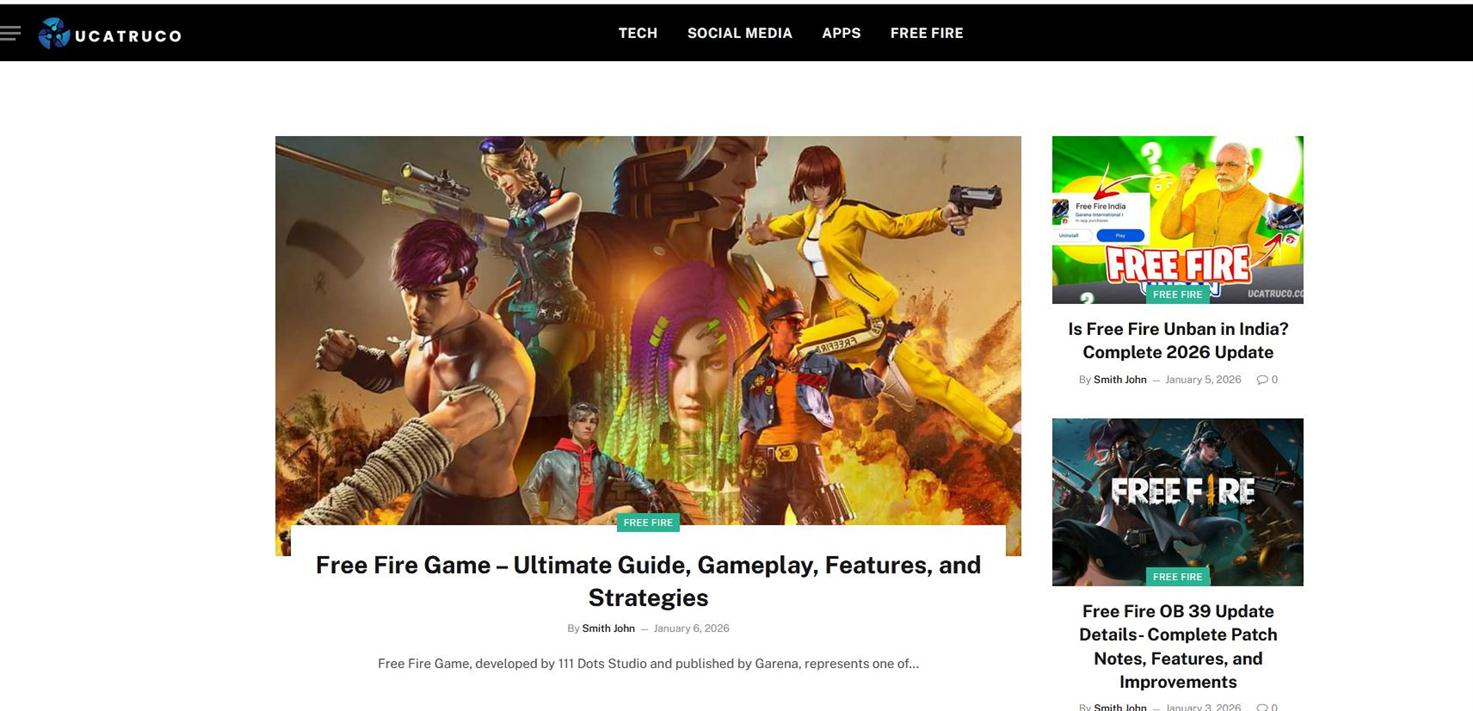The height and width of the screenshot is (711, 1473).
Task: Click the January 6, 2026 date
Action: 691,628
